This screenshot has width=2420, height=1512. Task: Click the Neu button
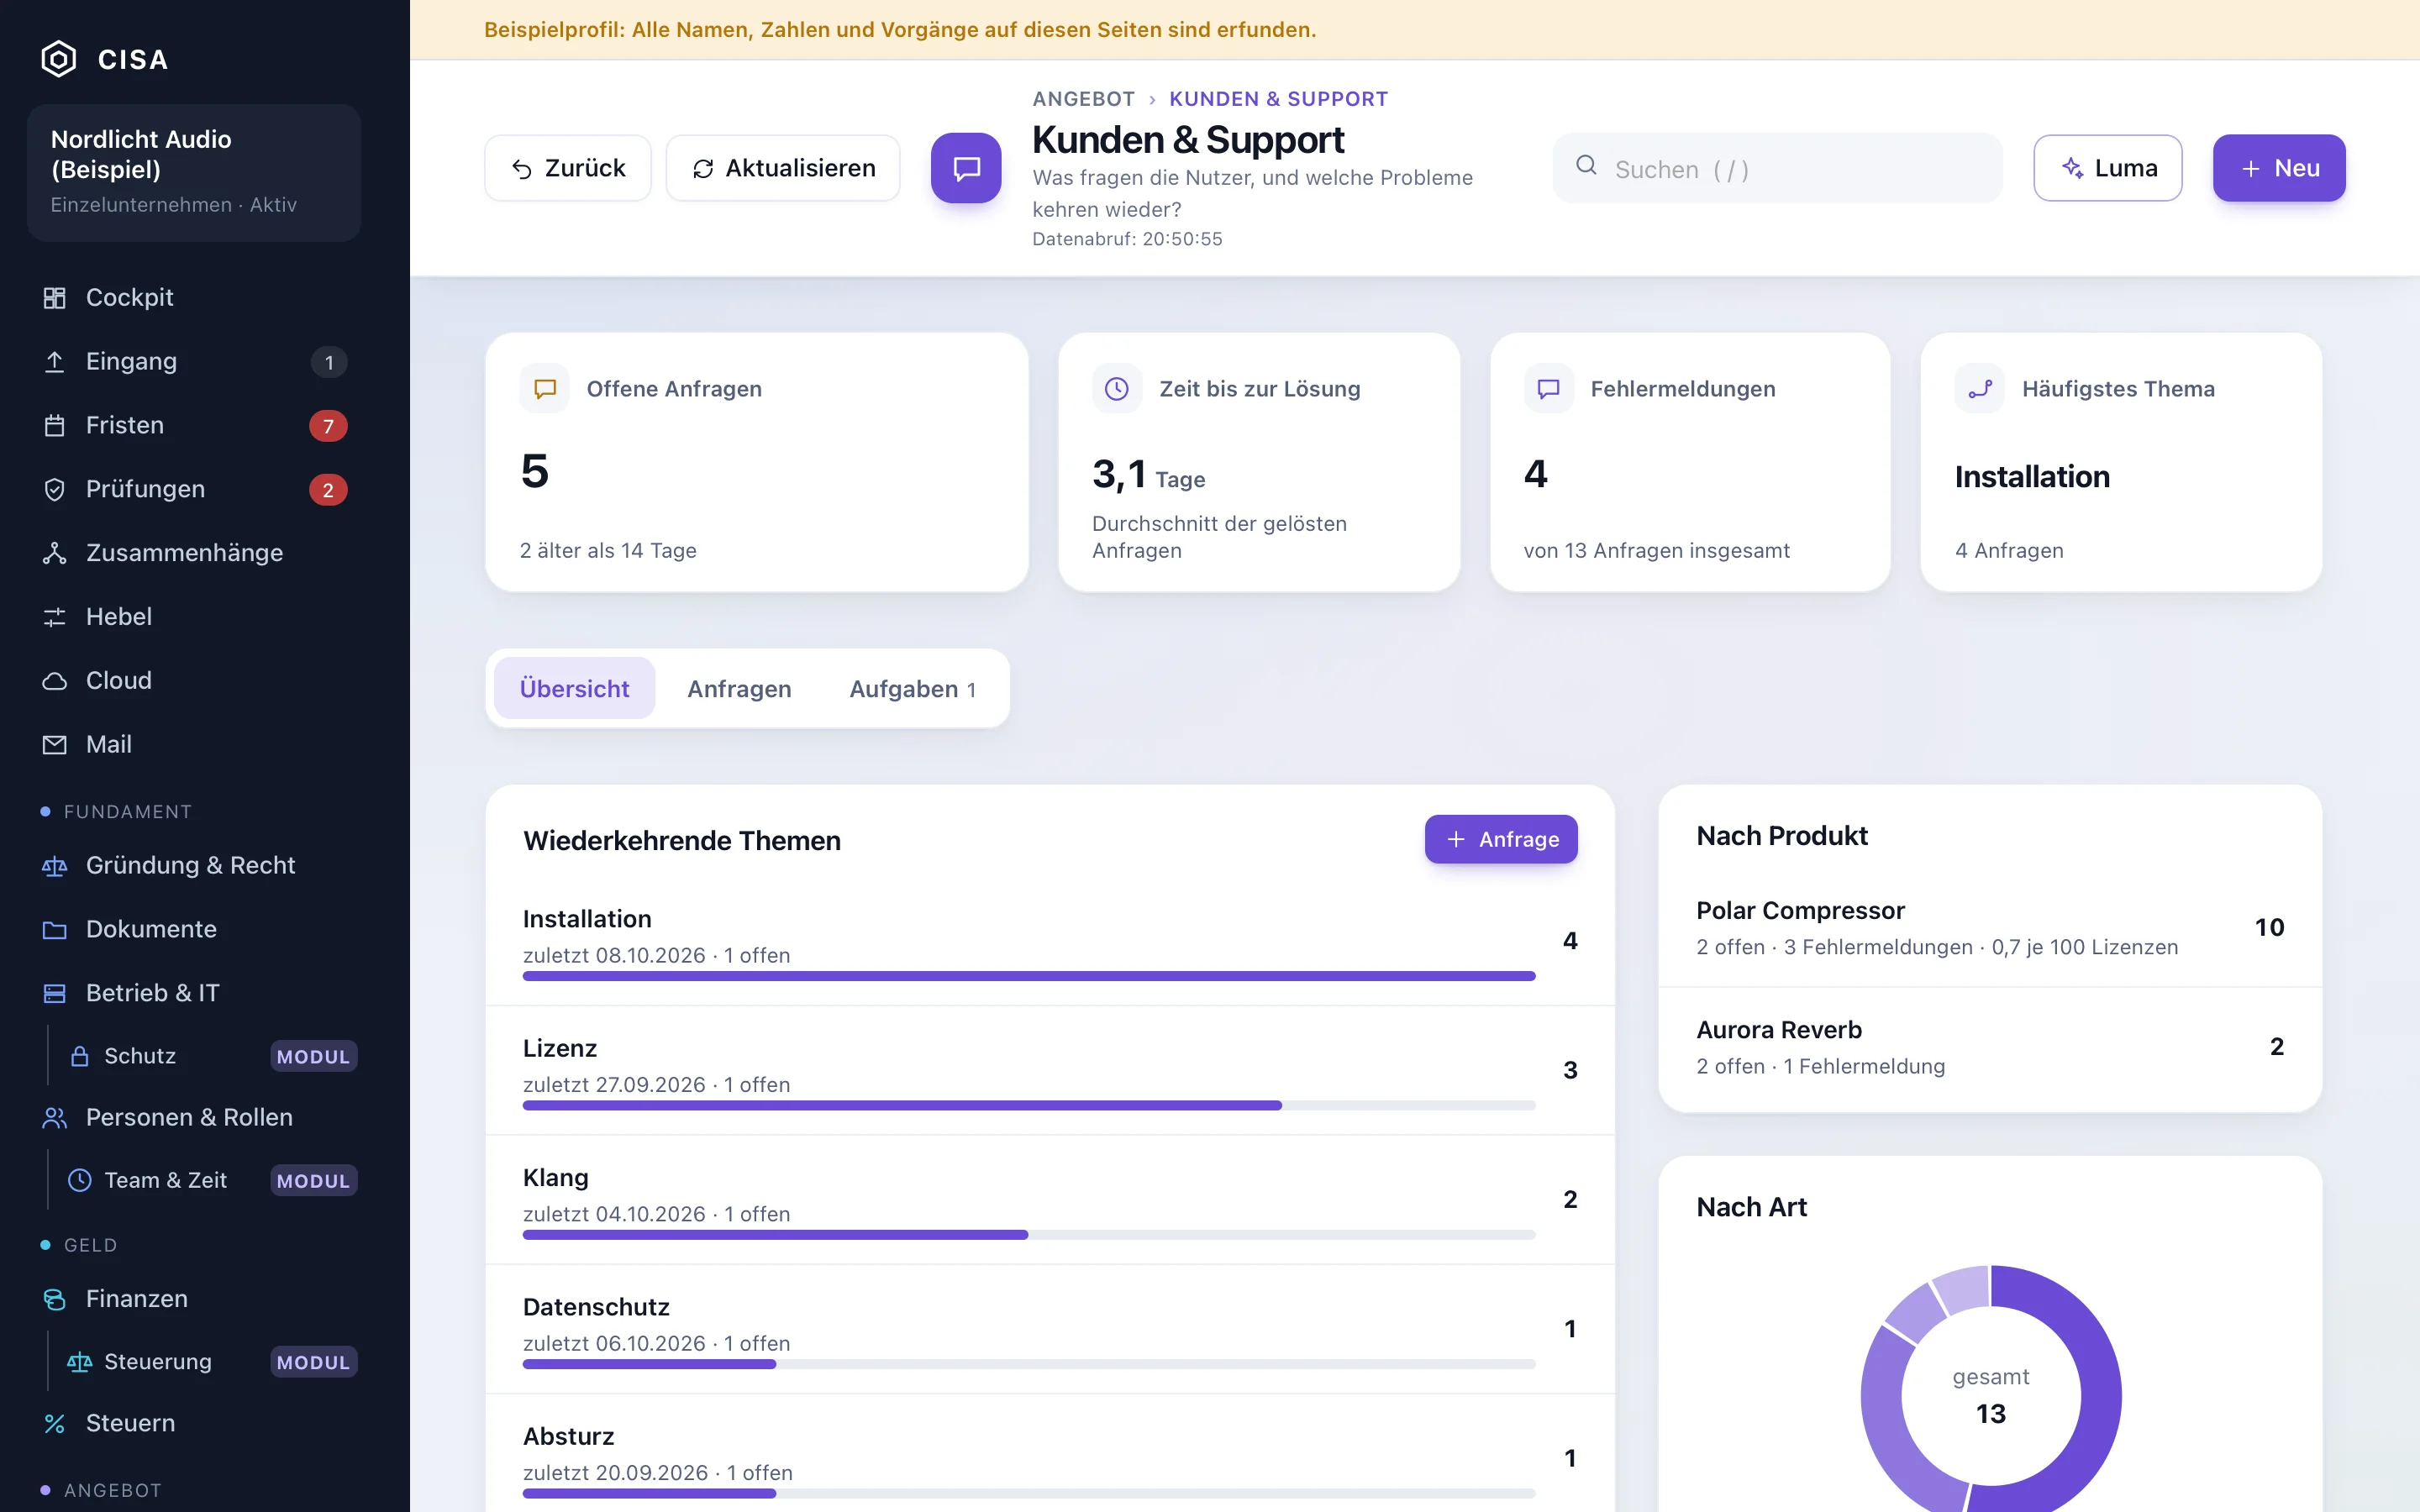2279,168
